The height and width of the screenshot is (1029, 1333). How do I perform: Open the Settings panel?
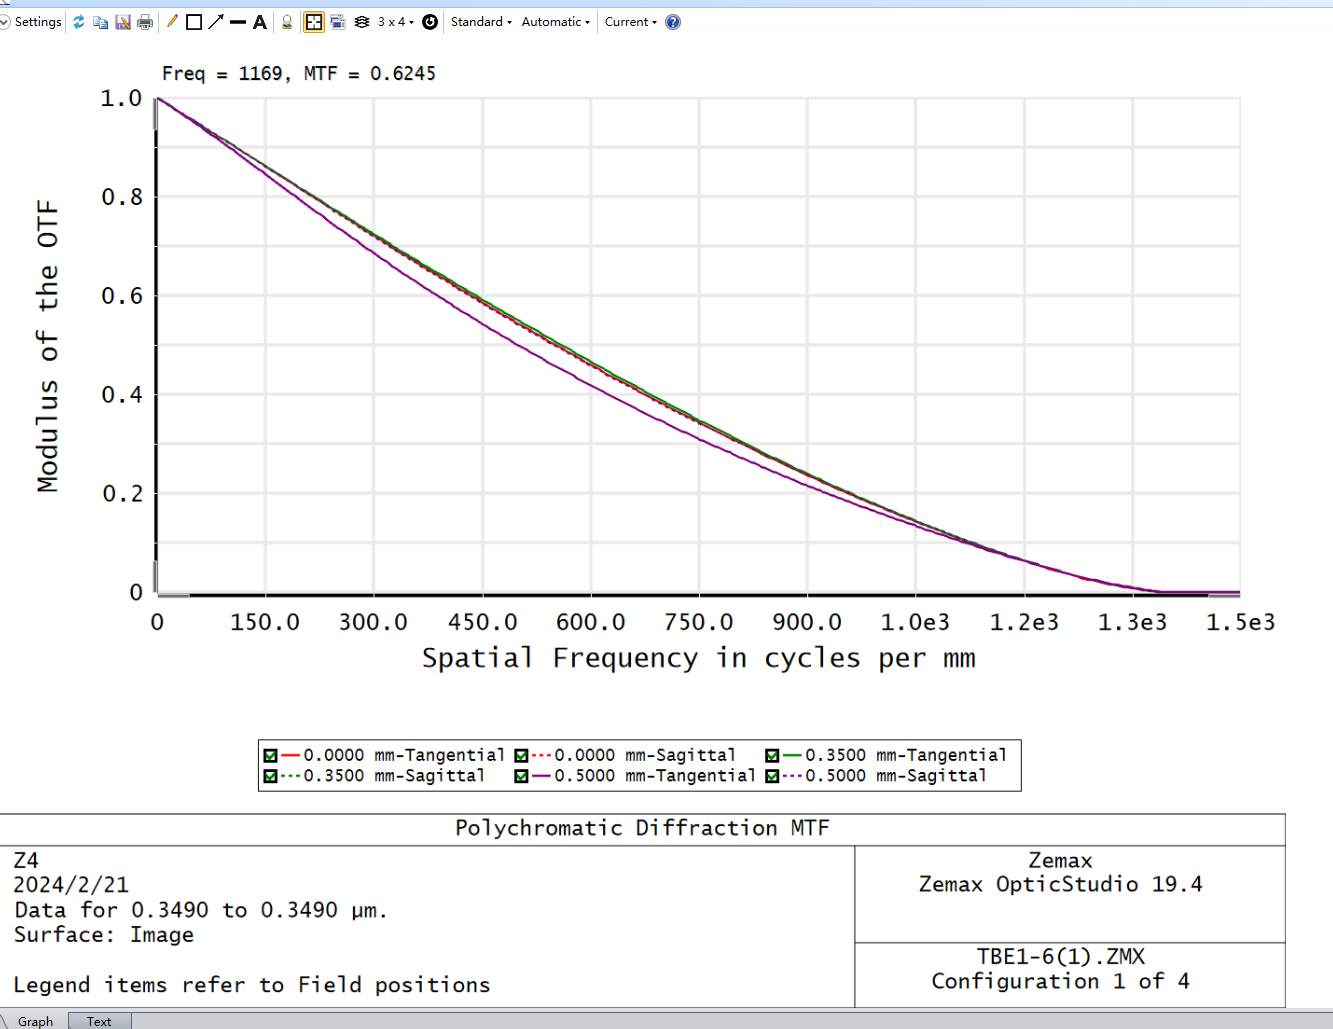coord(38,22)
